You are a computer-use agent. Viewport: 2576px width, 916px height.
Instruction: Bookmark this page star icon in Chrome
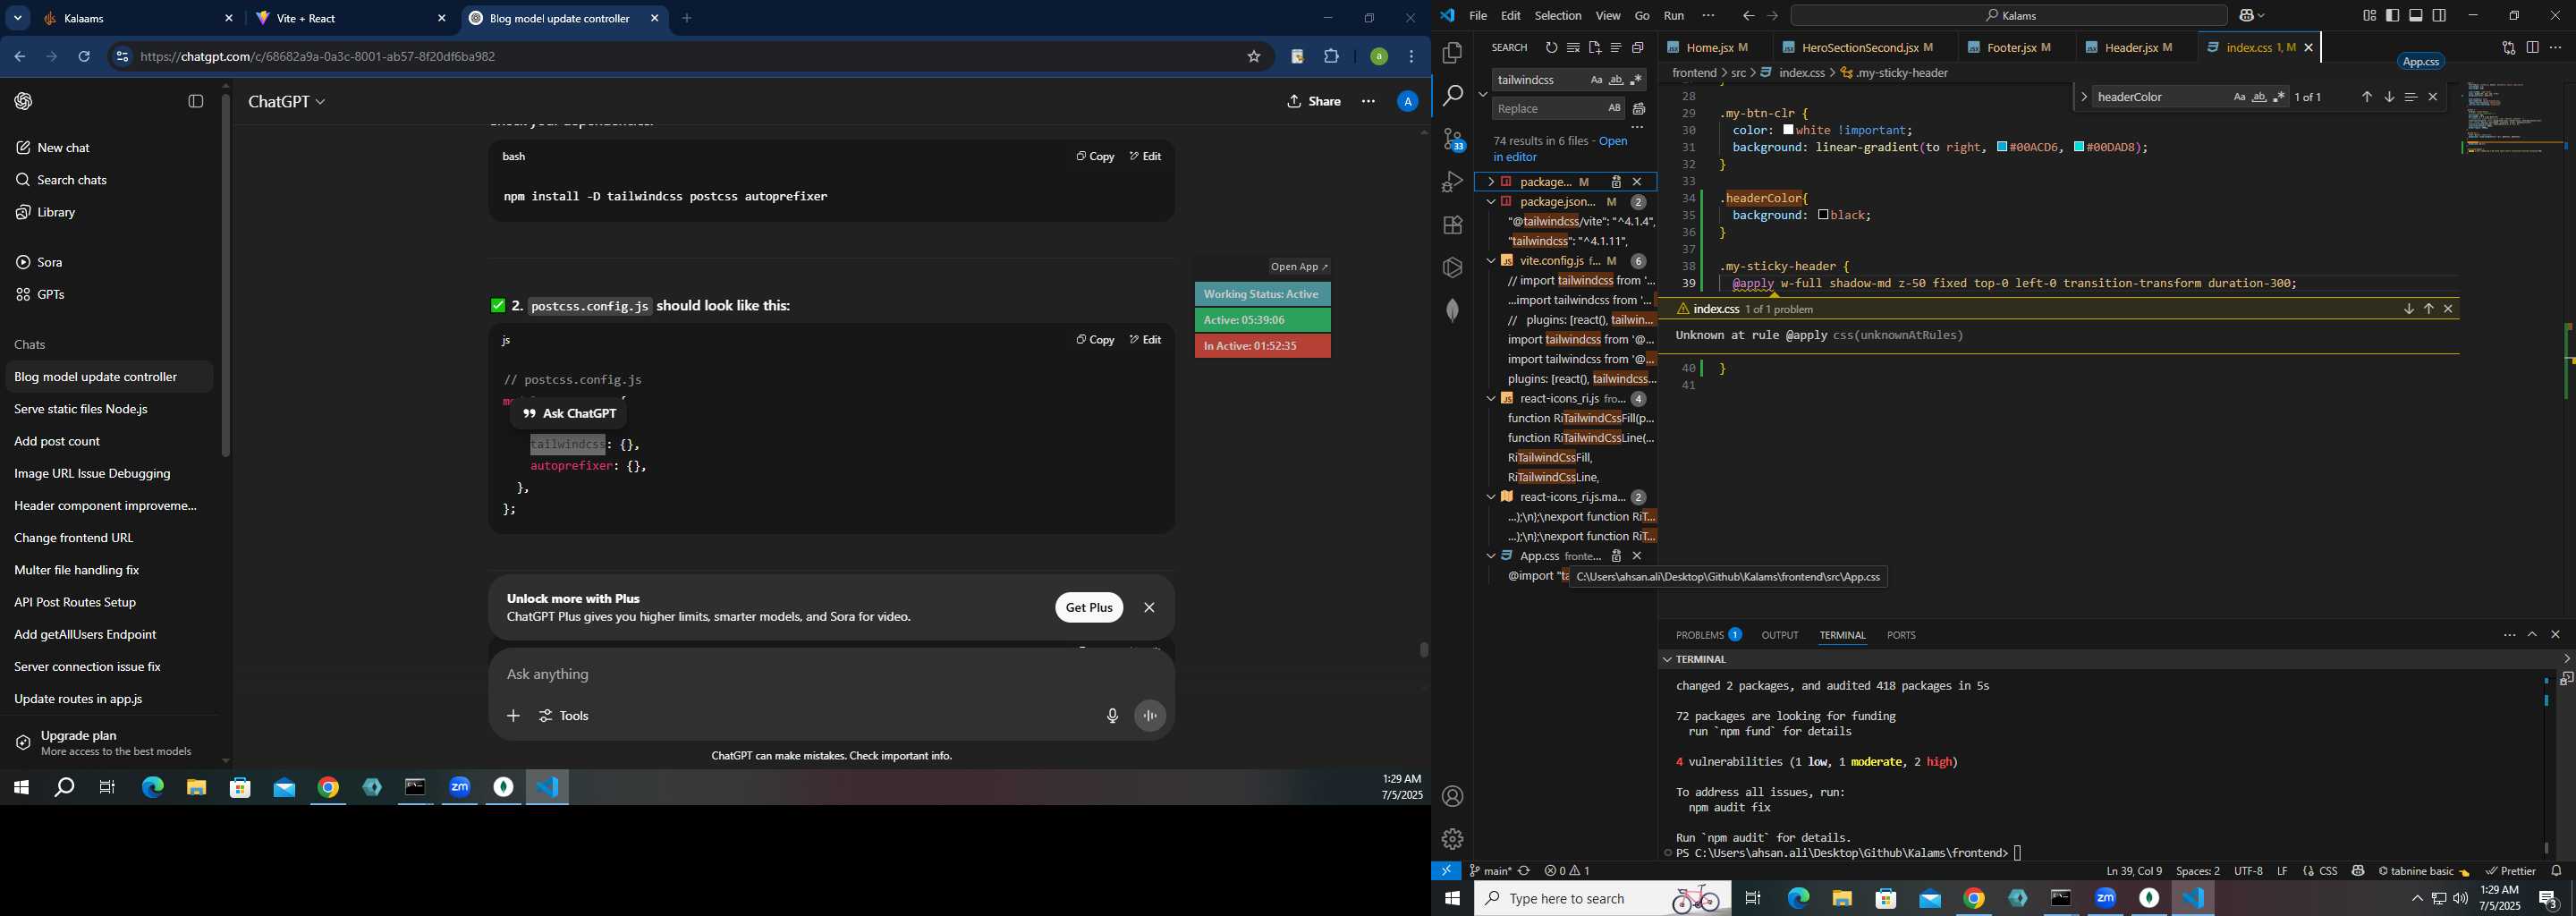click(x=1253, y=57)
